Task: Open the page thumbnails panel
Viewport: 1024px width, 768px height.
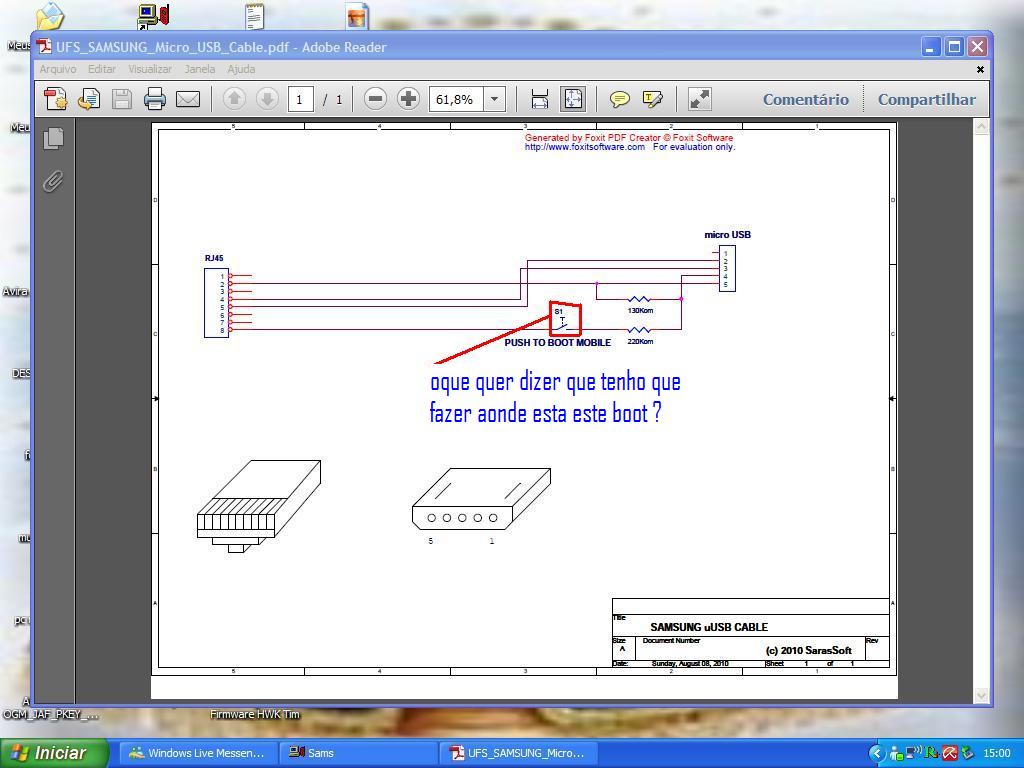Action: pyautogui.click(x=54, y=138)
